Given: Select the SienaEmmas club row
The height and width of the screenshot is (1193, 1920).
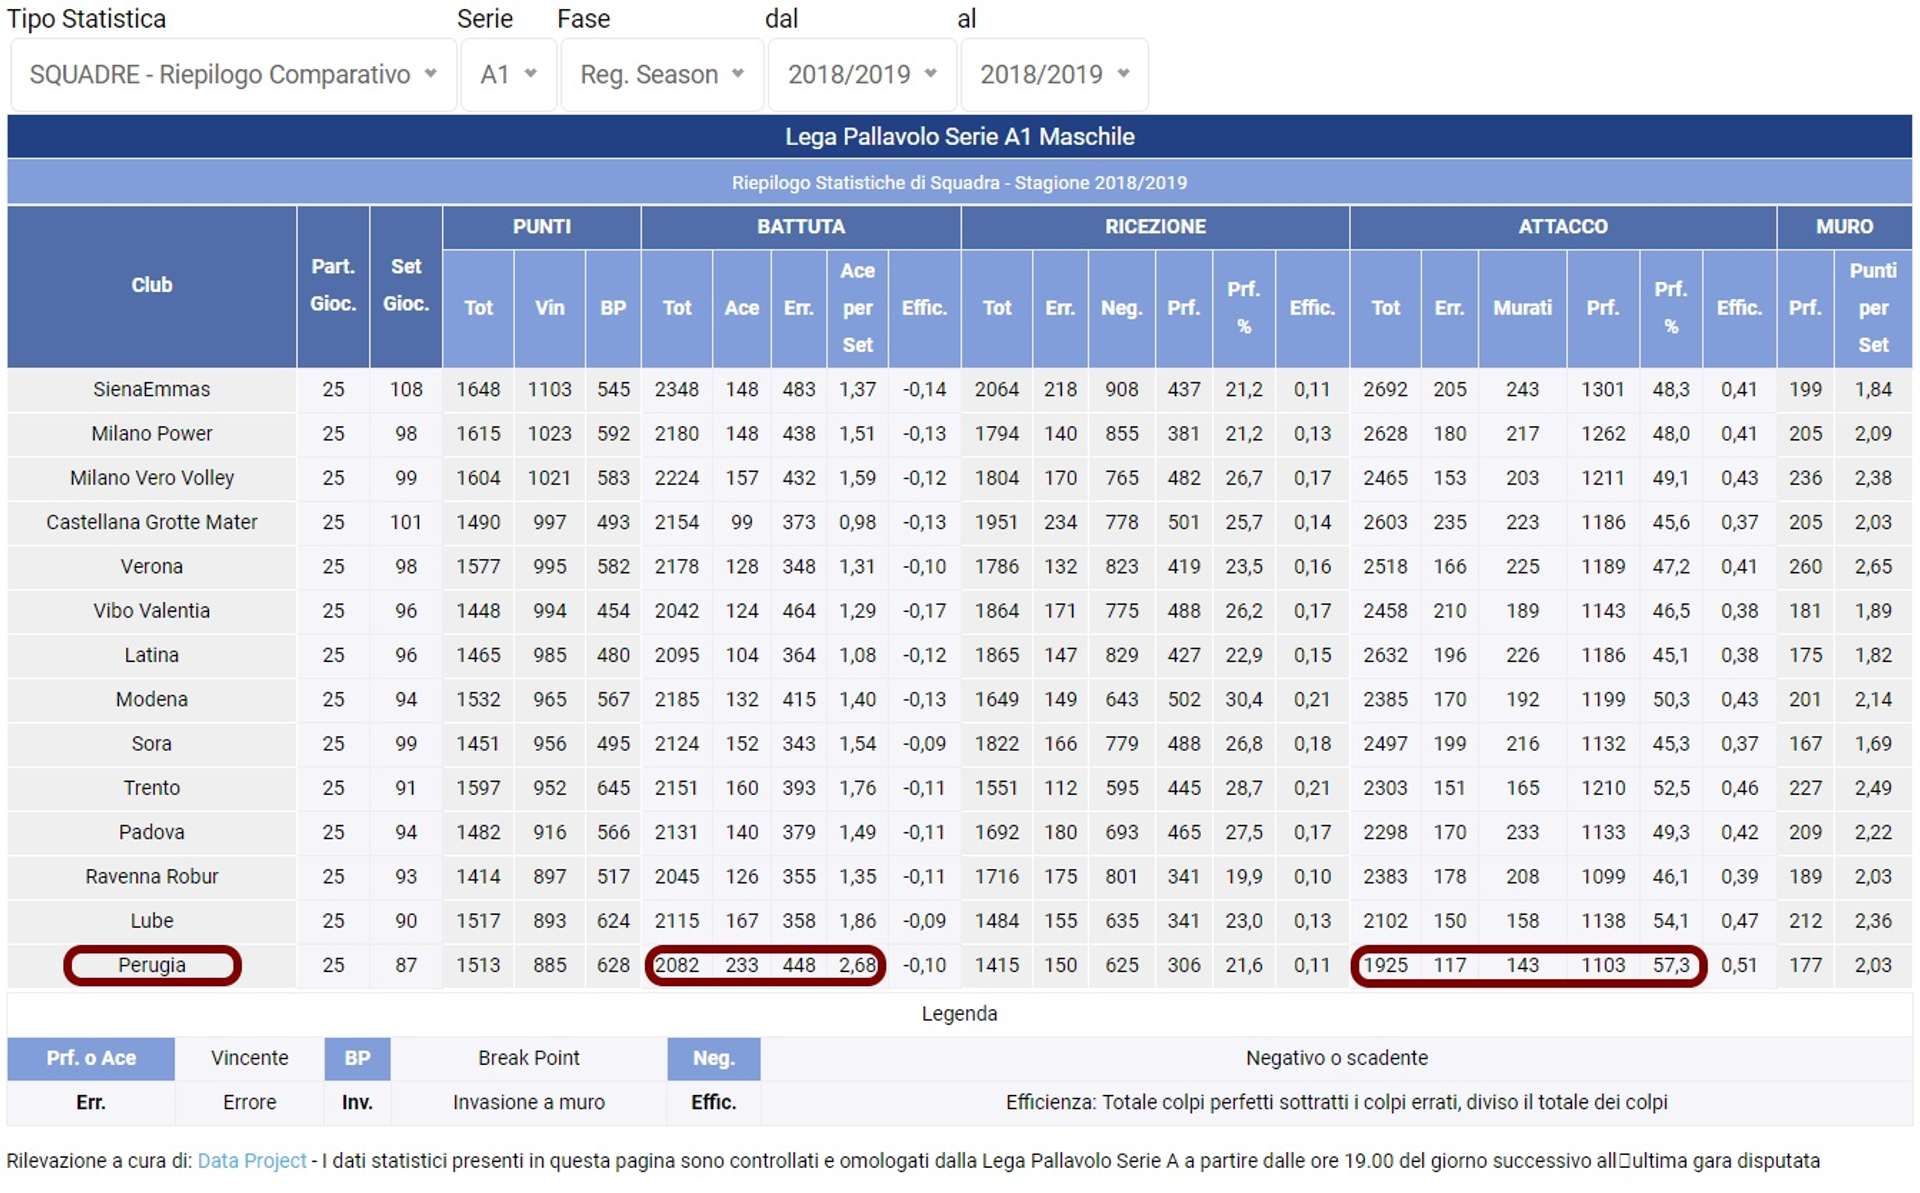Looking at the screenshot, I should (x=152, y=389).
